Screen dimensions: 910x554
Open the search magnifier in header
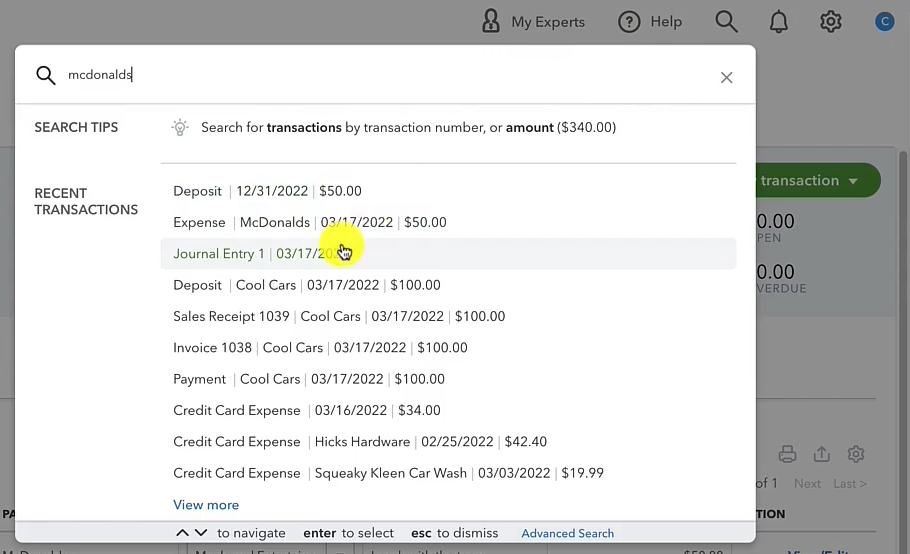726,21
